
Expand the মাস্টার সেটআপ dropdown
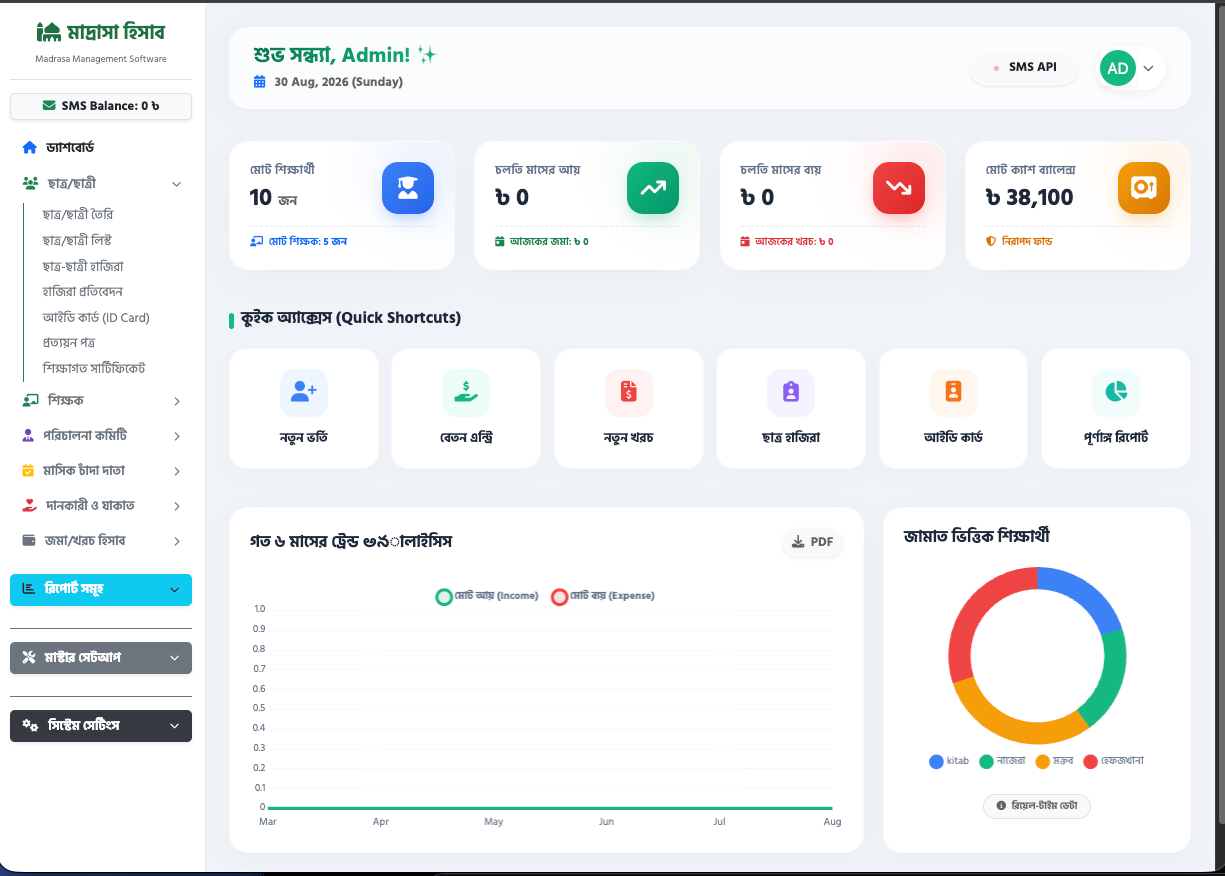tap(101, 658)
